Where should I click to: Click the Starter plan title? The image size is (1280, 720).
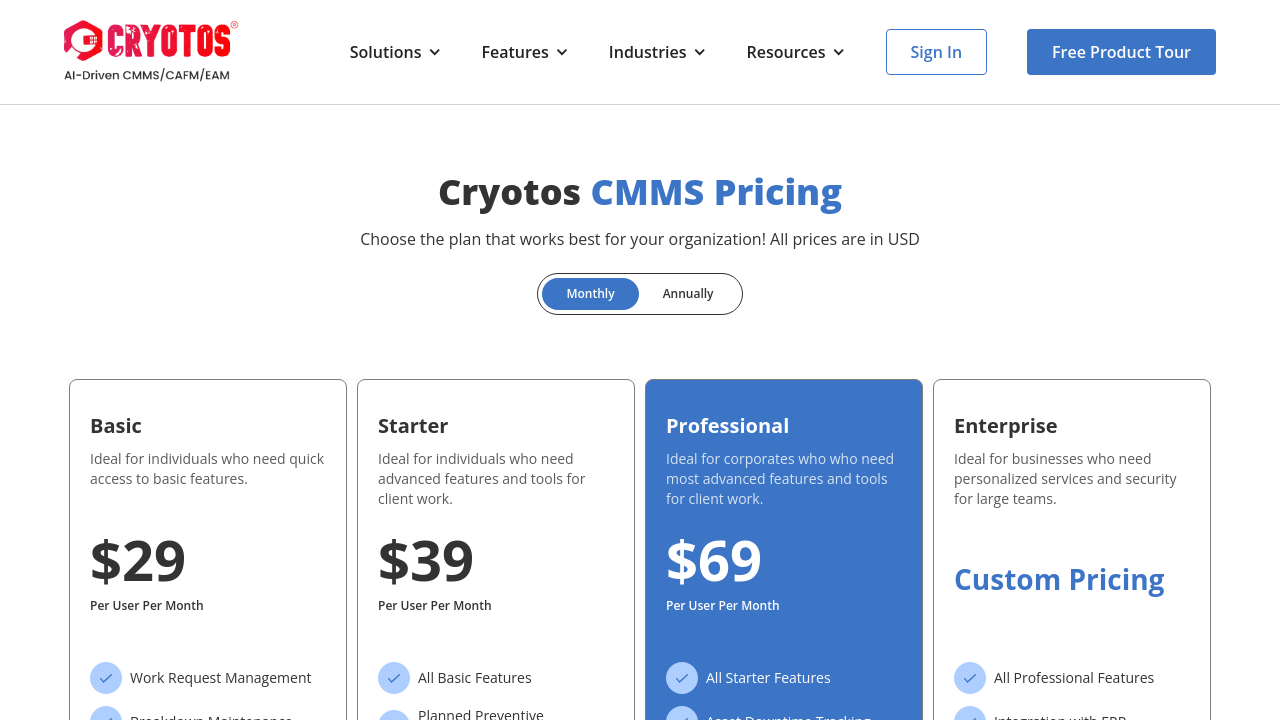(x=413, y=426)
